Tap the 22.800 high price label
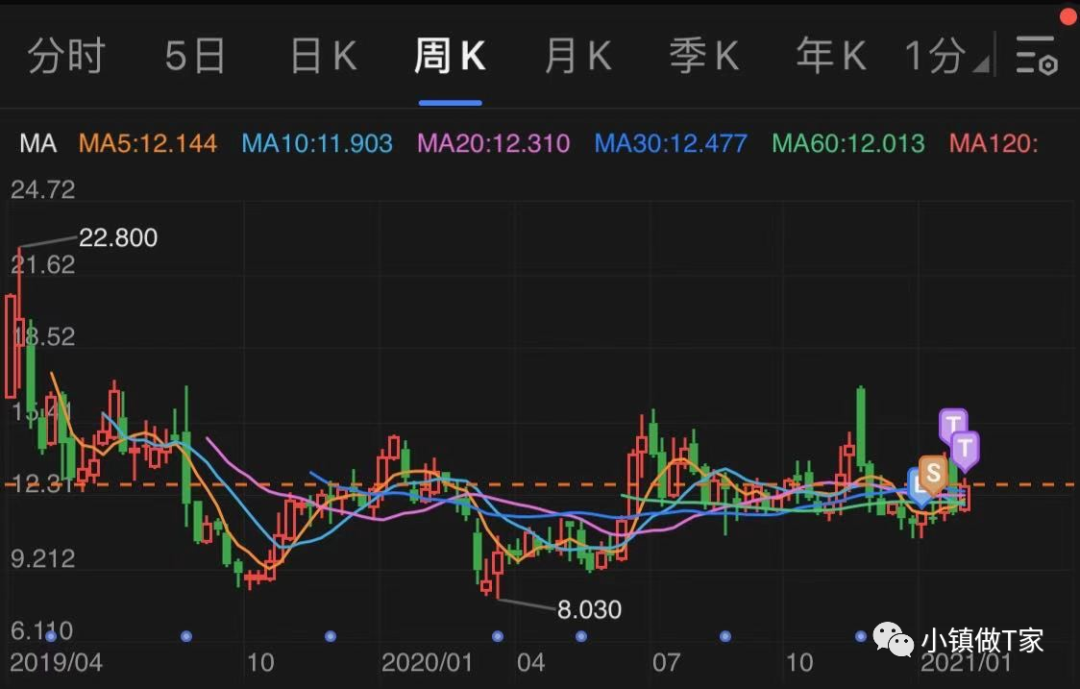Image resolution: width=1080 pixels, height=689 pixels. pos(118,238)
